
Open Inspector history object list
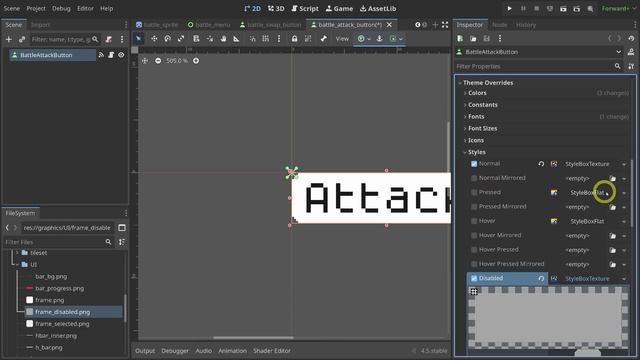click(x=631, y=38)
